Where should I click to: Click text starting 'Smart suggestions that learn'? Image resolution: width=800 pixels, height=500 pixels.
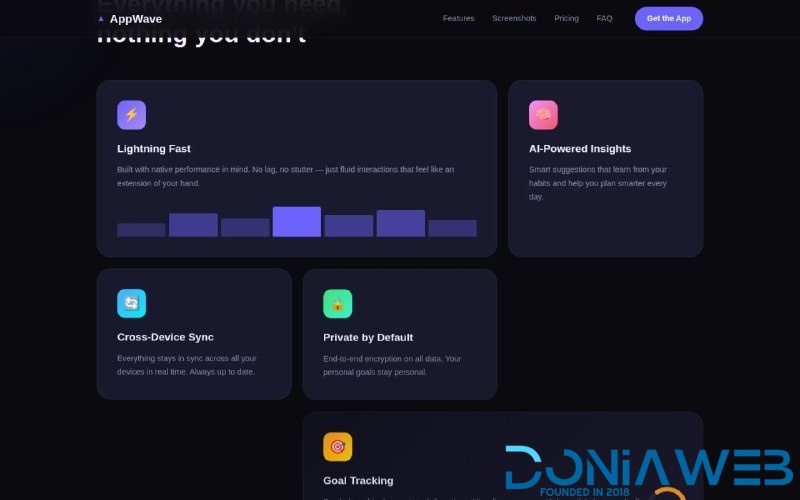pos(597,183)
